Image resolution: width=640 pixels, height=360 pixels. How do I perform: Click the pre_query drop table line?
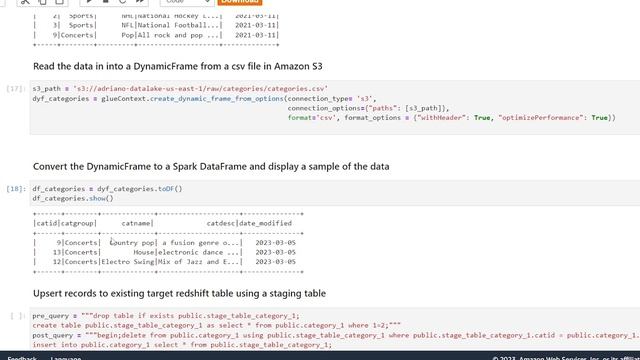click(x=166, y=316)
